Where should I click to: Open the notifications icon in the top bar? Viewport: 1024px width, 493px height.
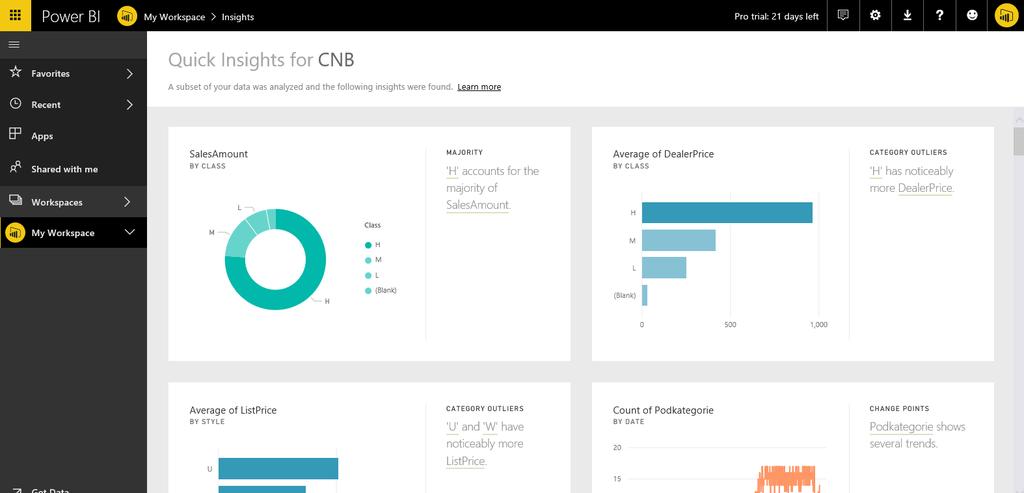843,16
